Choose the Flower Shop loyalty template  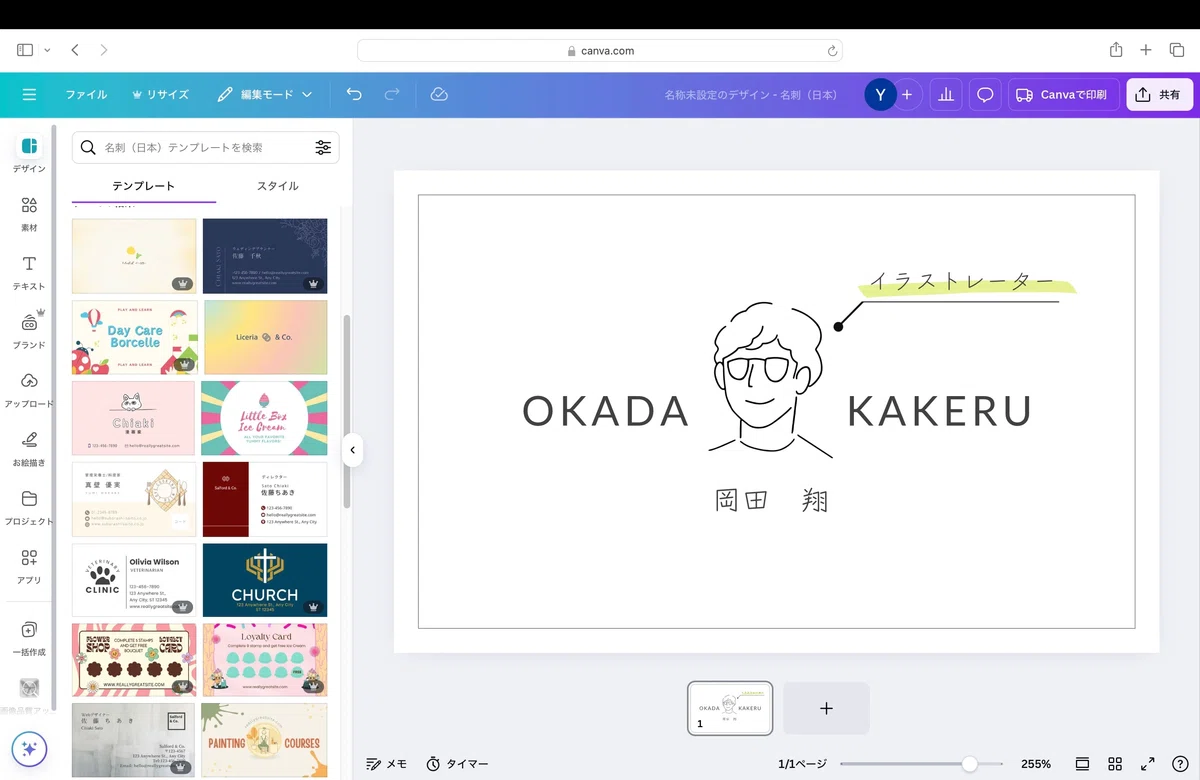click(x=134, y=660)
